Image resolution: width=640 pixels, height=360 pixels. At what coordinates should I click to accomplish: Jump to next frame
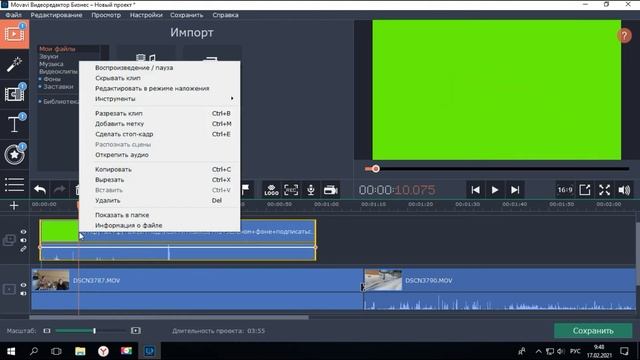(515, 190)
